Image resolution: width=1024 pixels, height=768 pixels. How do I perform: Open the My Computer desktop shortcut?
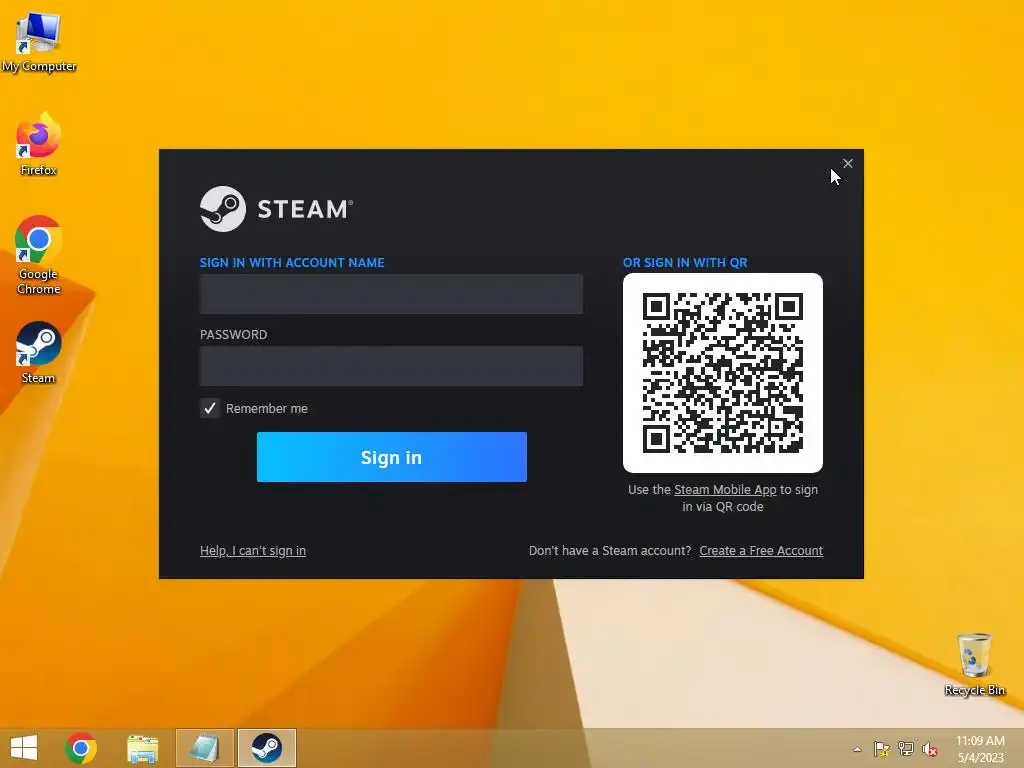click(38, 41)
